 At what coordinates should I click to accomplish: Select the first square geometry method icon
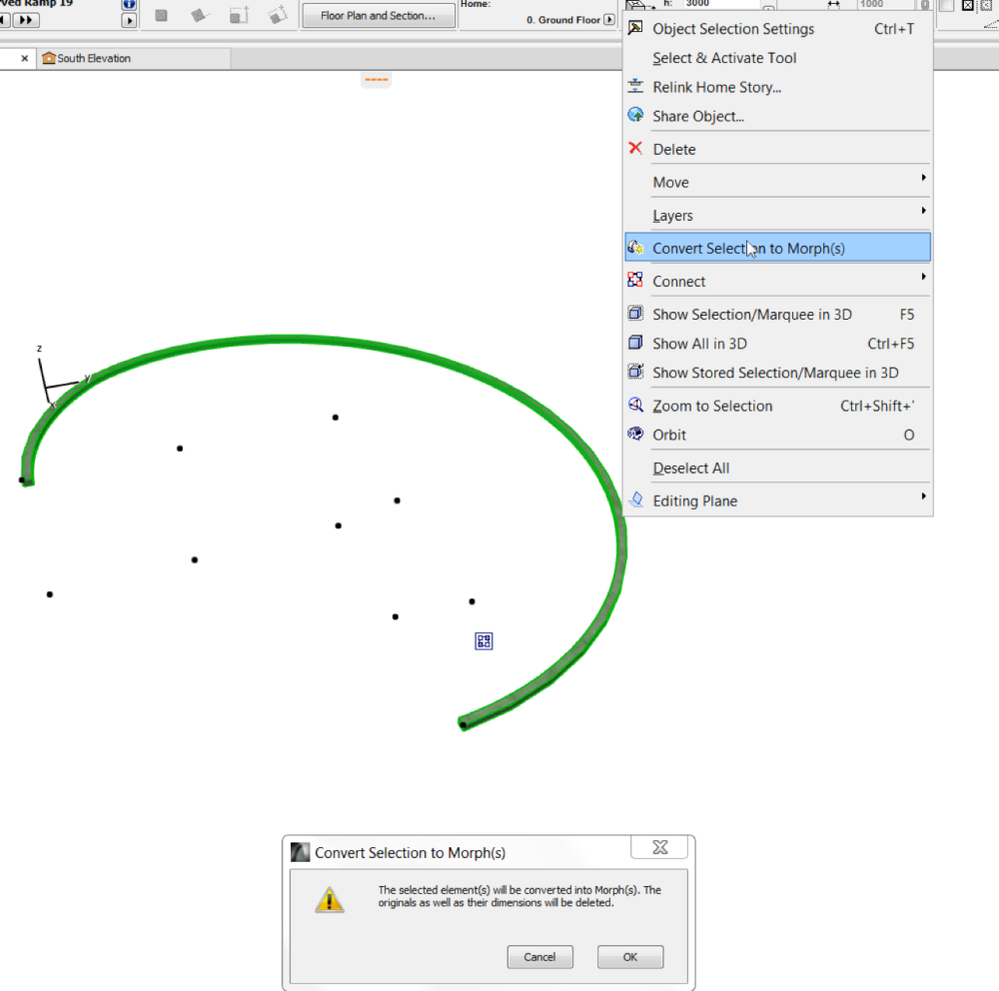(161, 15)
